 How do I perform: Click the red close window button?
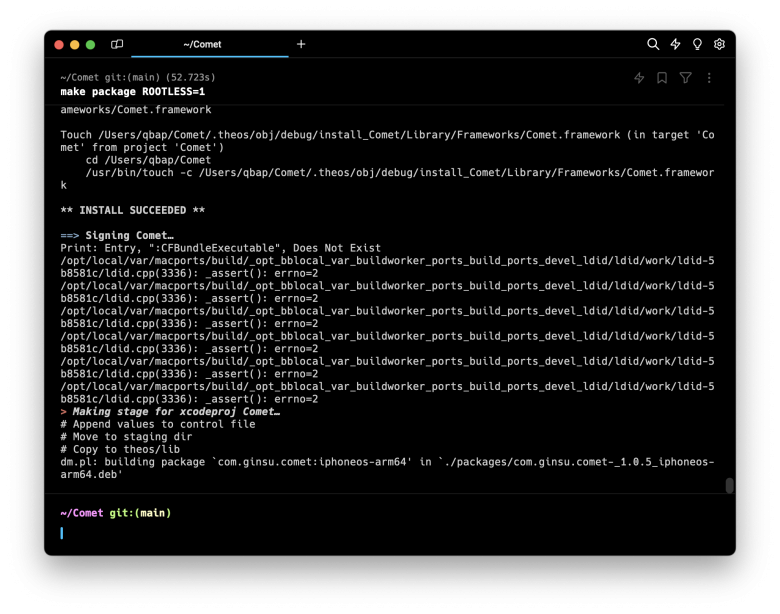click(59, 45)
